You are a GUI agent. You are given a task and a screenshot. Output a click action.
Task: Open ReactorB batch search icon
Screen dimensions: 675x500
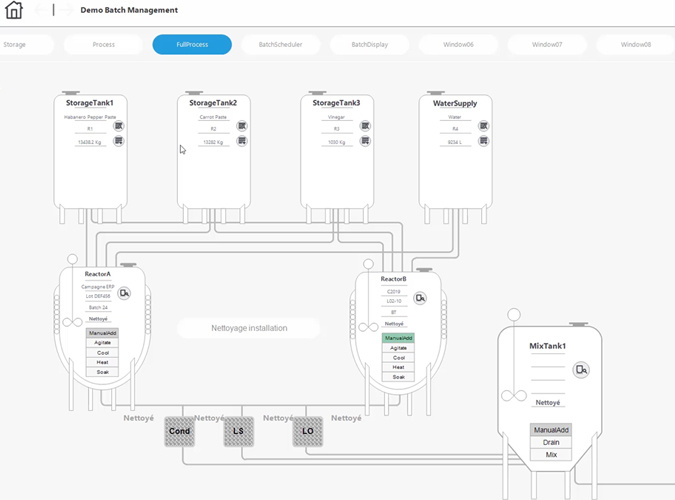[x=421, y=297]
